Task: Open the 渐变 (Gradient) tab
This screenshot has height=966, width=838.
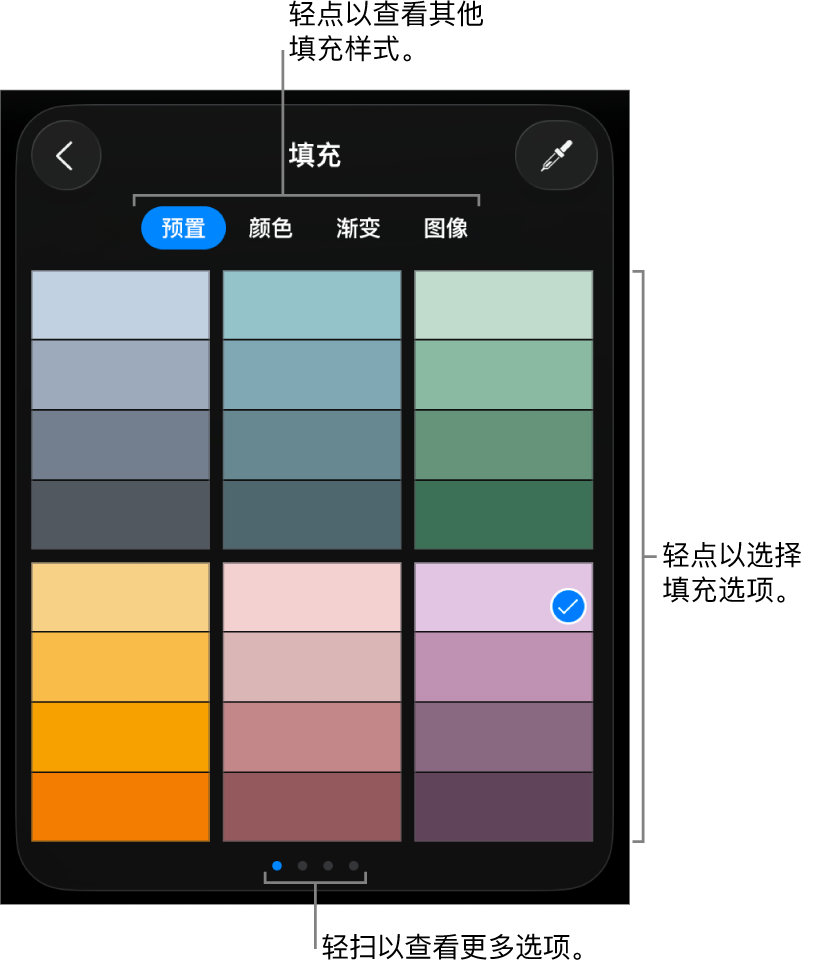Action: coord(357,228)
